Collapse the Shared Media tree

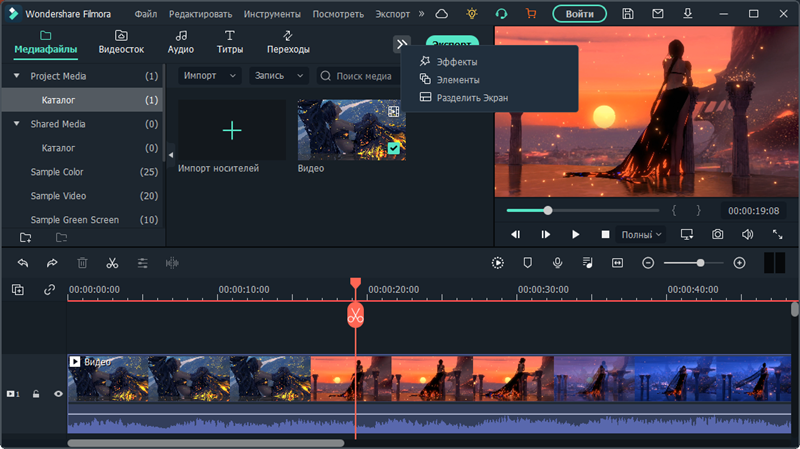pyautogui.click(x=16, y=123)
